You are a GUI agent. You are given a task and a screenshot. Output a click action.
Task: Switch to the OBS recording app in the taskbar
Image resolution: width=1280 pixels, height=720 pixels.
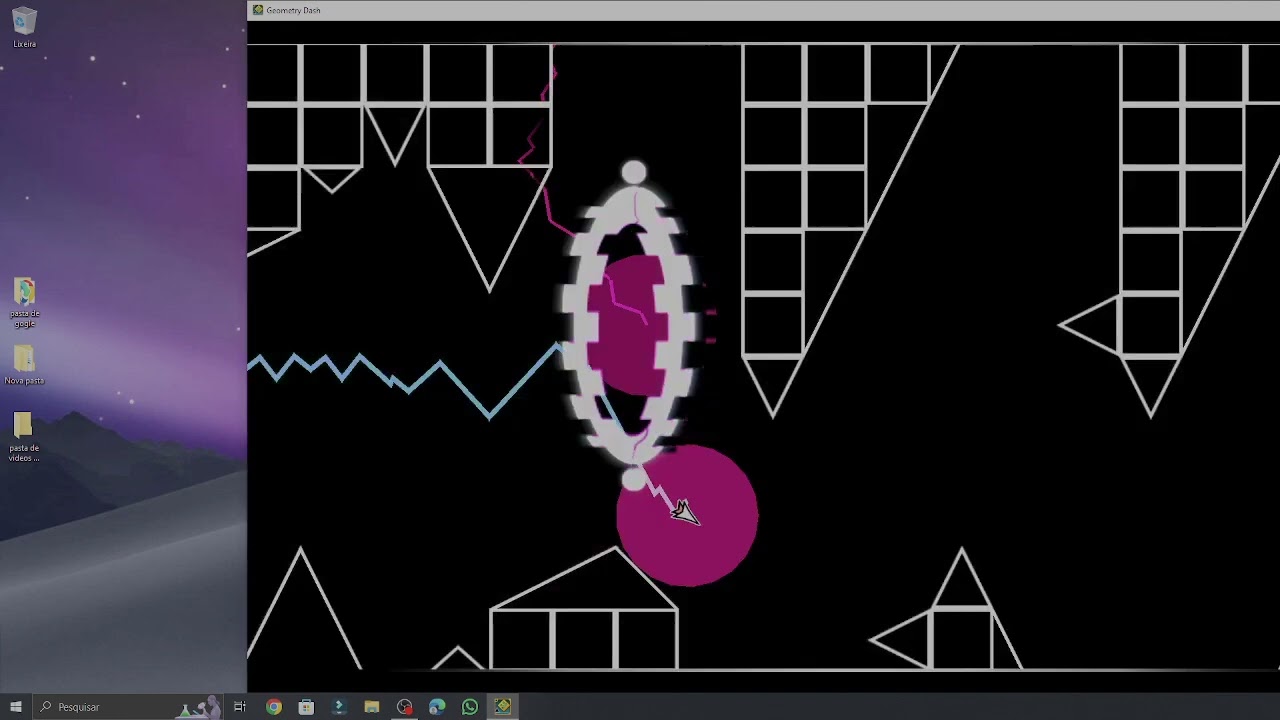click(x=404, y=707)
